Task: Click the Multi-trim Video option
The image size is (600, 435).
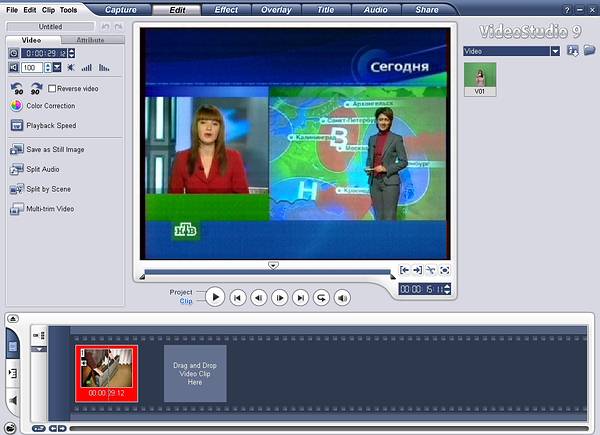Action: [x=49, y=209]
